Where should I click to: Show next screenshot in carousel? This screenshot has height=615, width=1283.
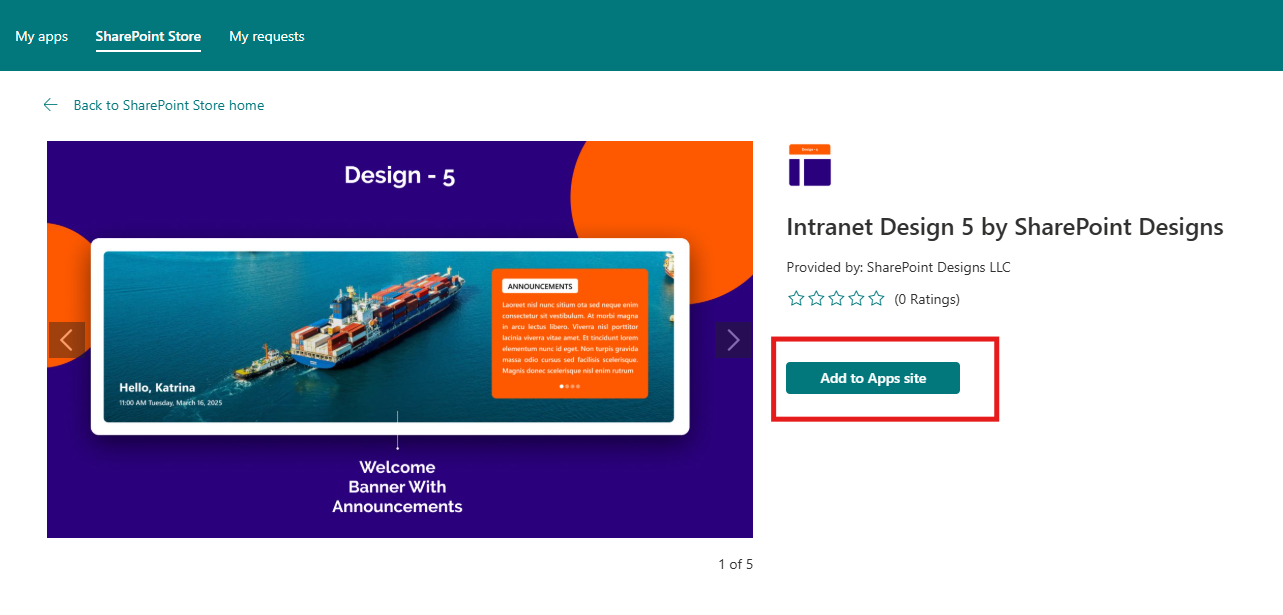[x=733, y=340]
